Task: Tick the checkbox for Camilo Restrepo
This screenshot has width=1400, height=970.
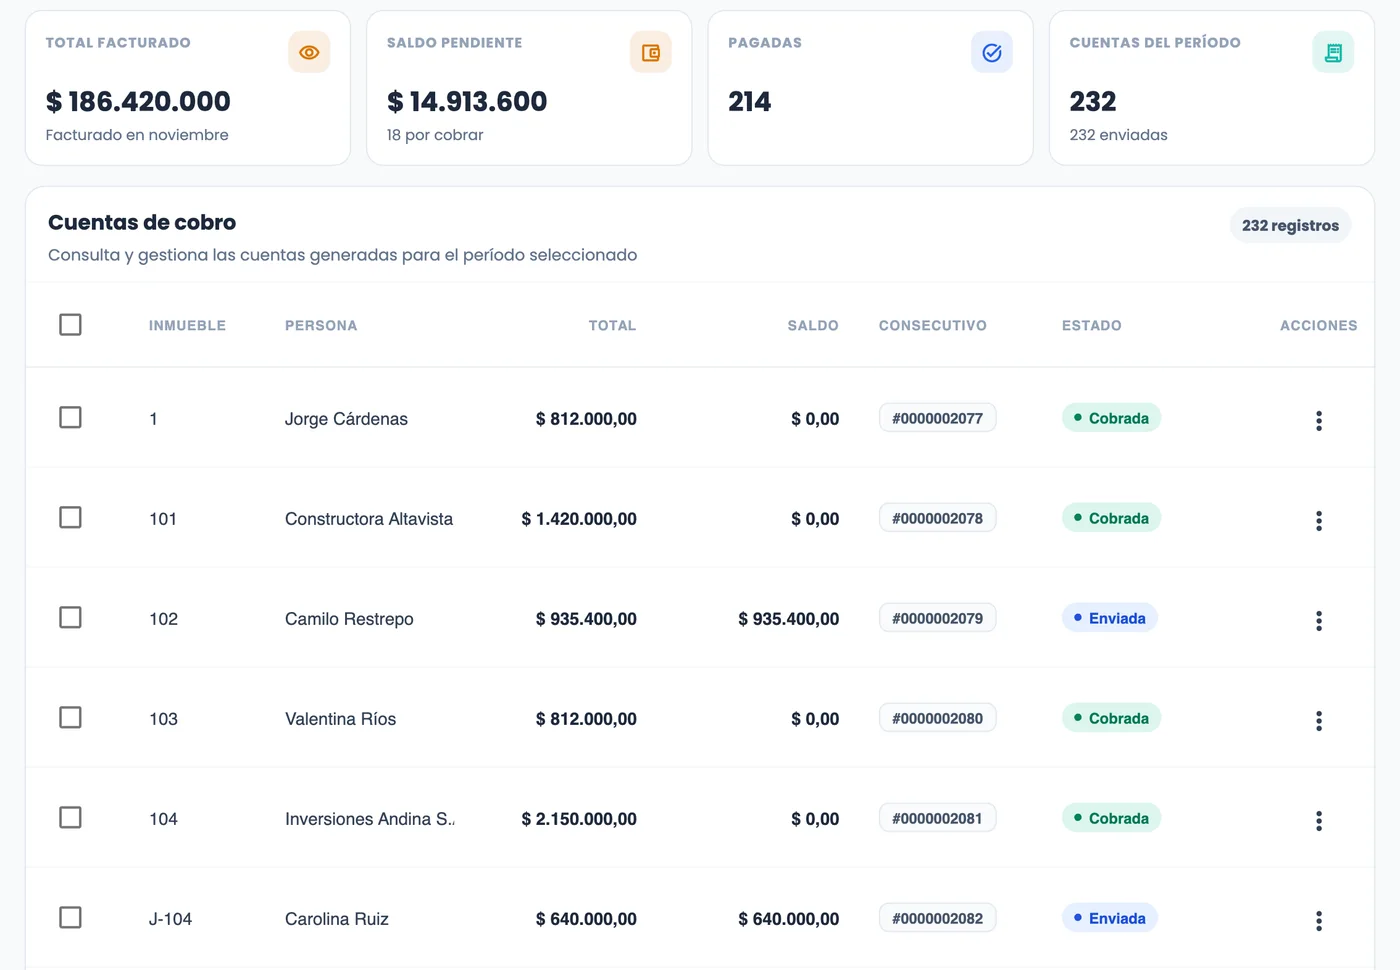Action: tap(70, 617)
